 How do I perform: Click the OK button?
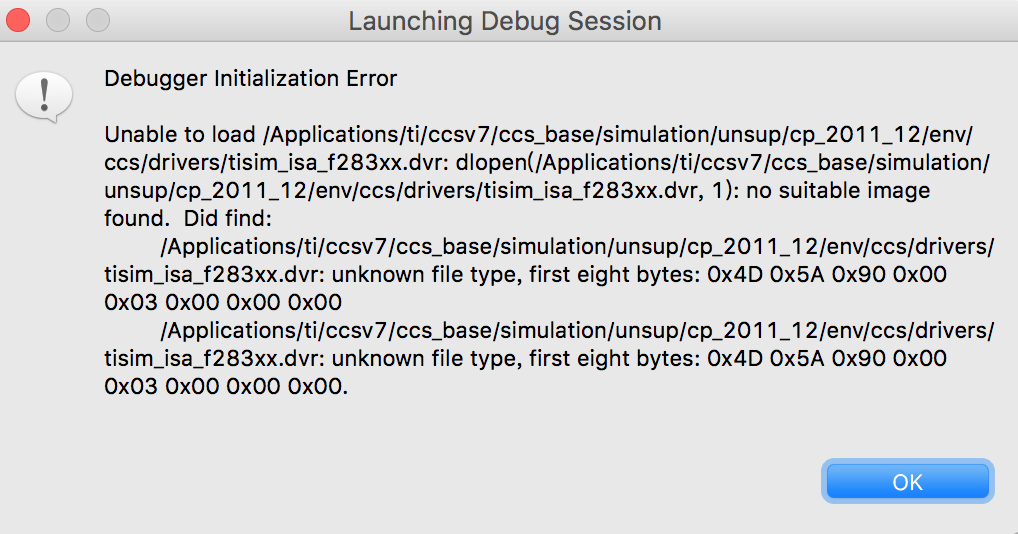coord(907,482)
